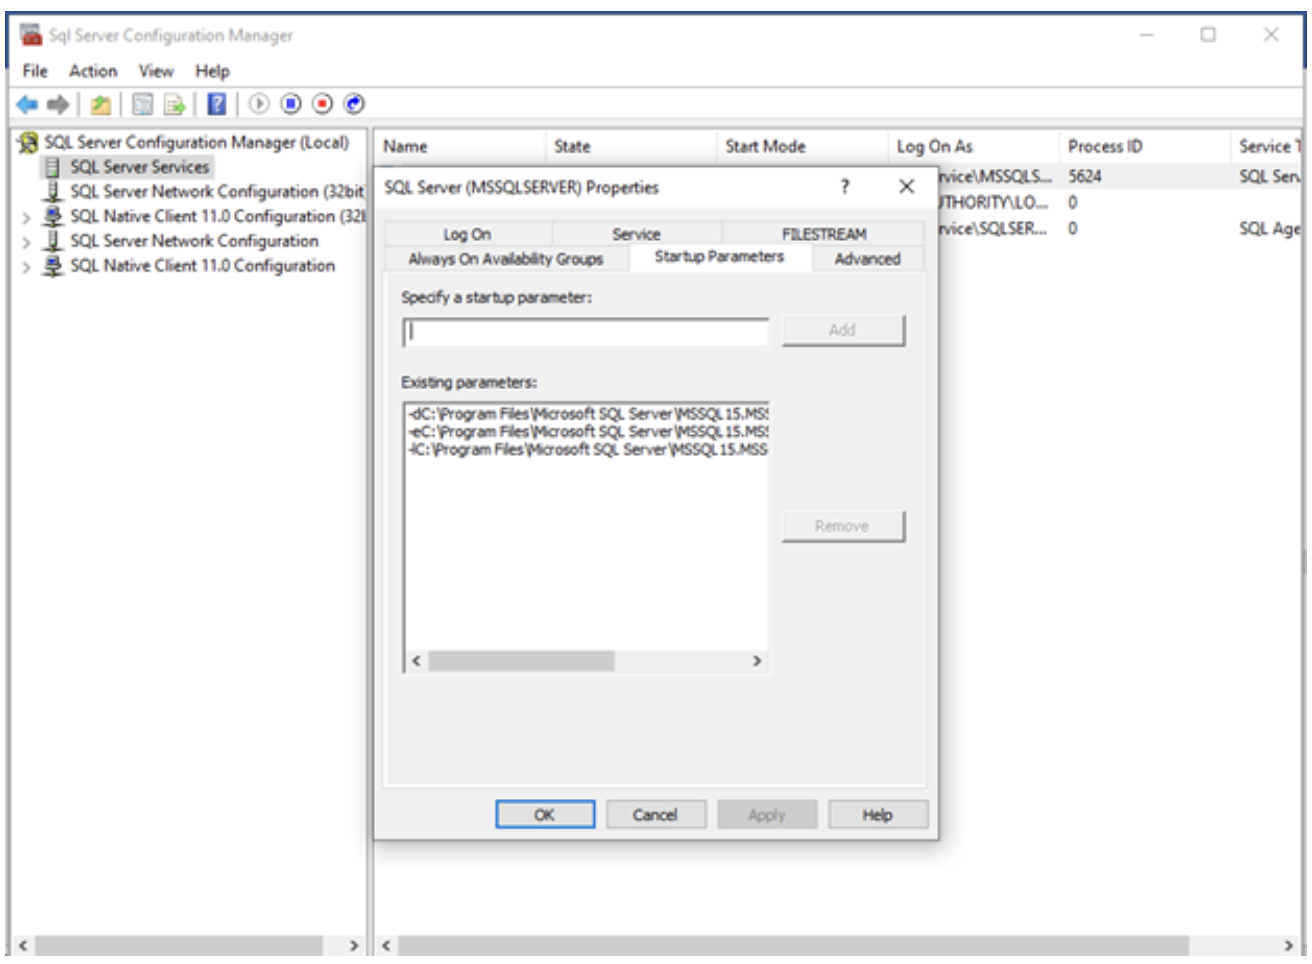Select the Startup Parameters tab
This screenshot has width=1312, height=964.
(x=719, y=257)
